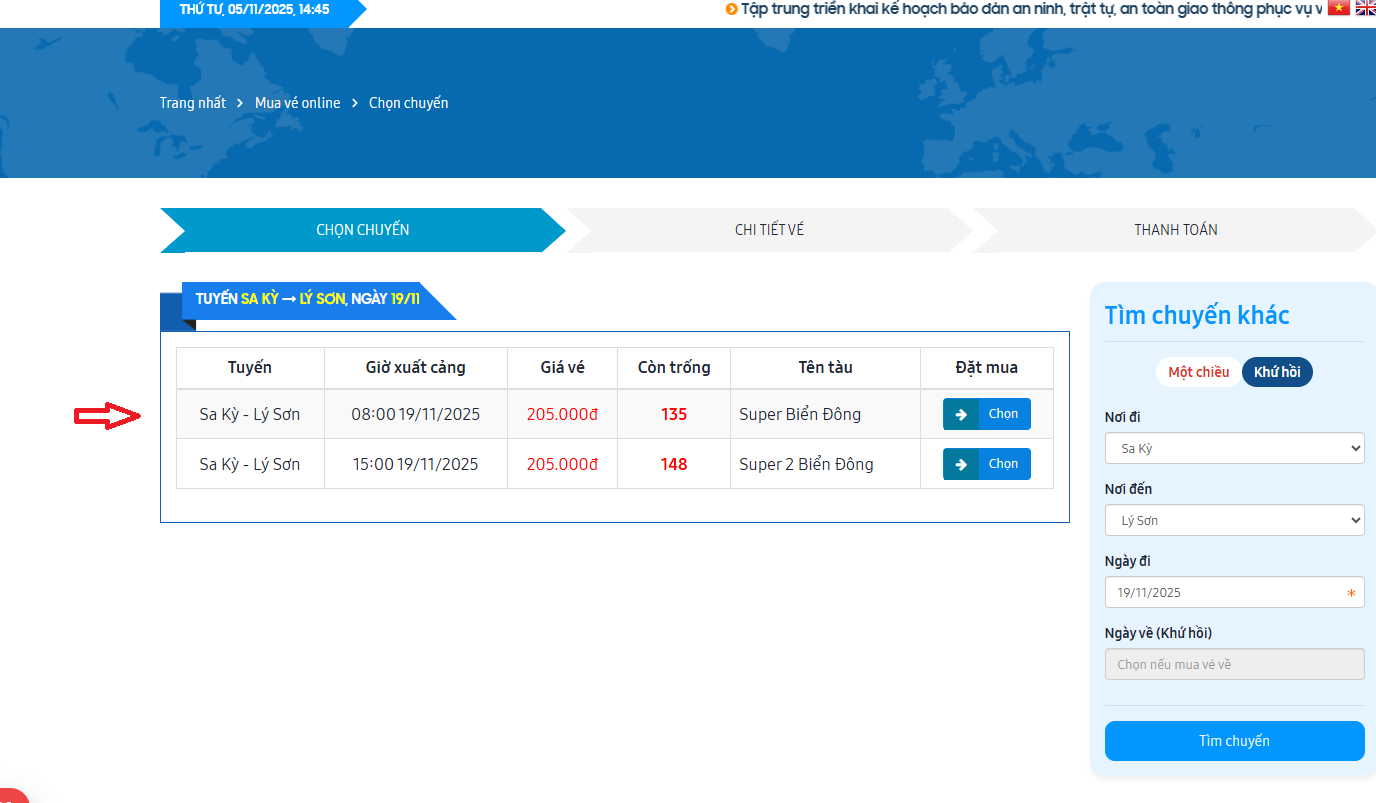Click the orange news ticker arrow icon
Image resolution: width=1376 pixels, height=803 pixels.
coord(732,9)
